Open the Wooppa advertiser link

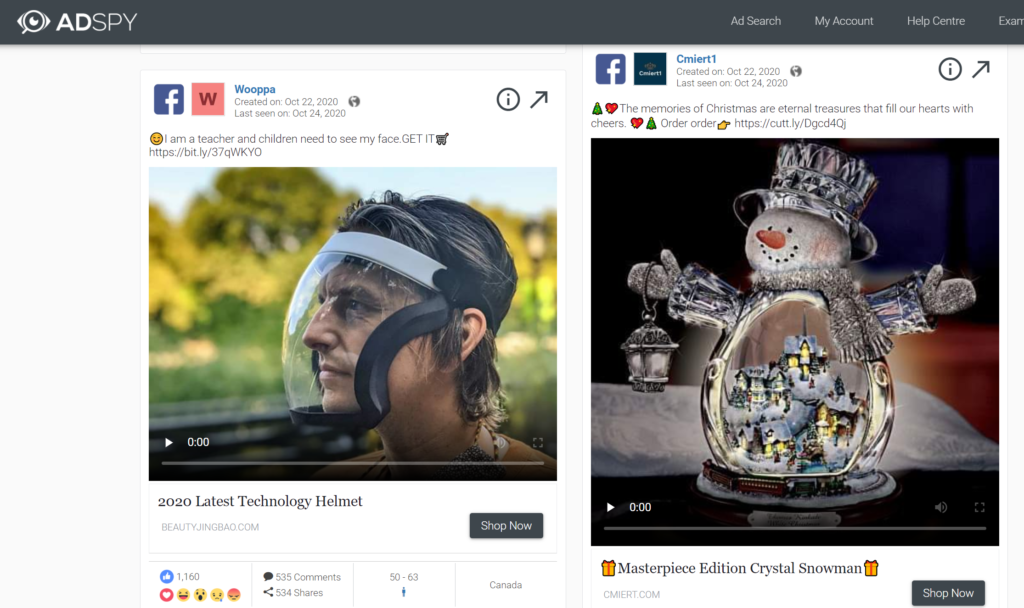pyautogui.click(x=255, y=89)
